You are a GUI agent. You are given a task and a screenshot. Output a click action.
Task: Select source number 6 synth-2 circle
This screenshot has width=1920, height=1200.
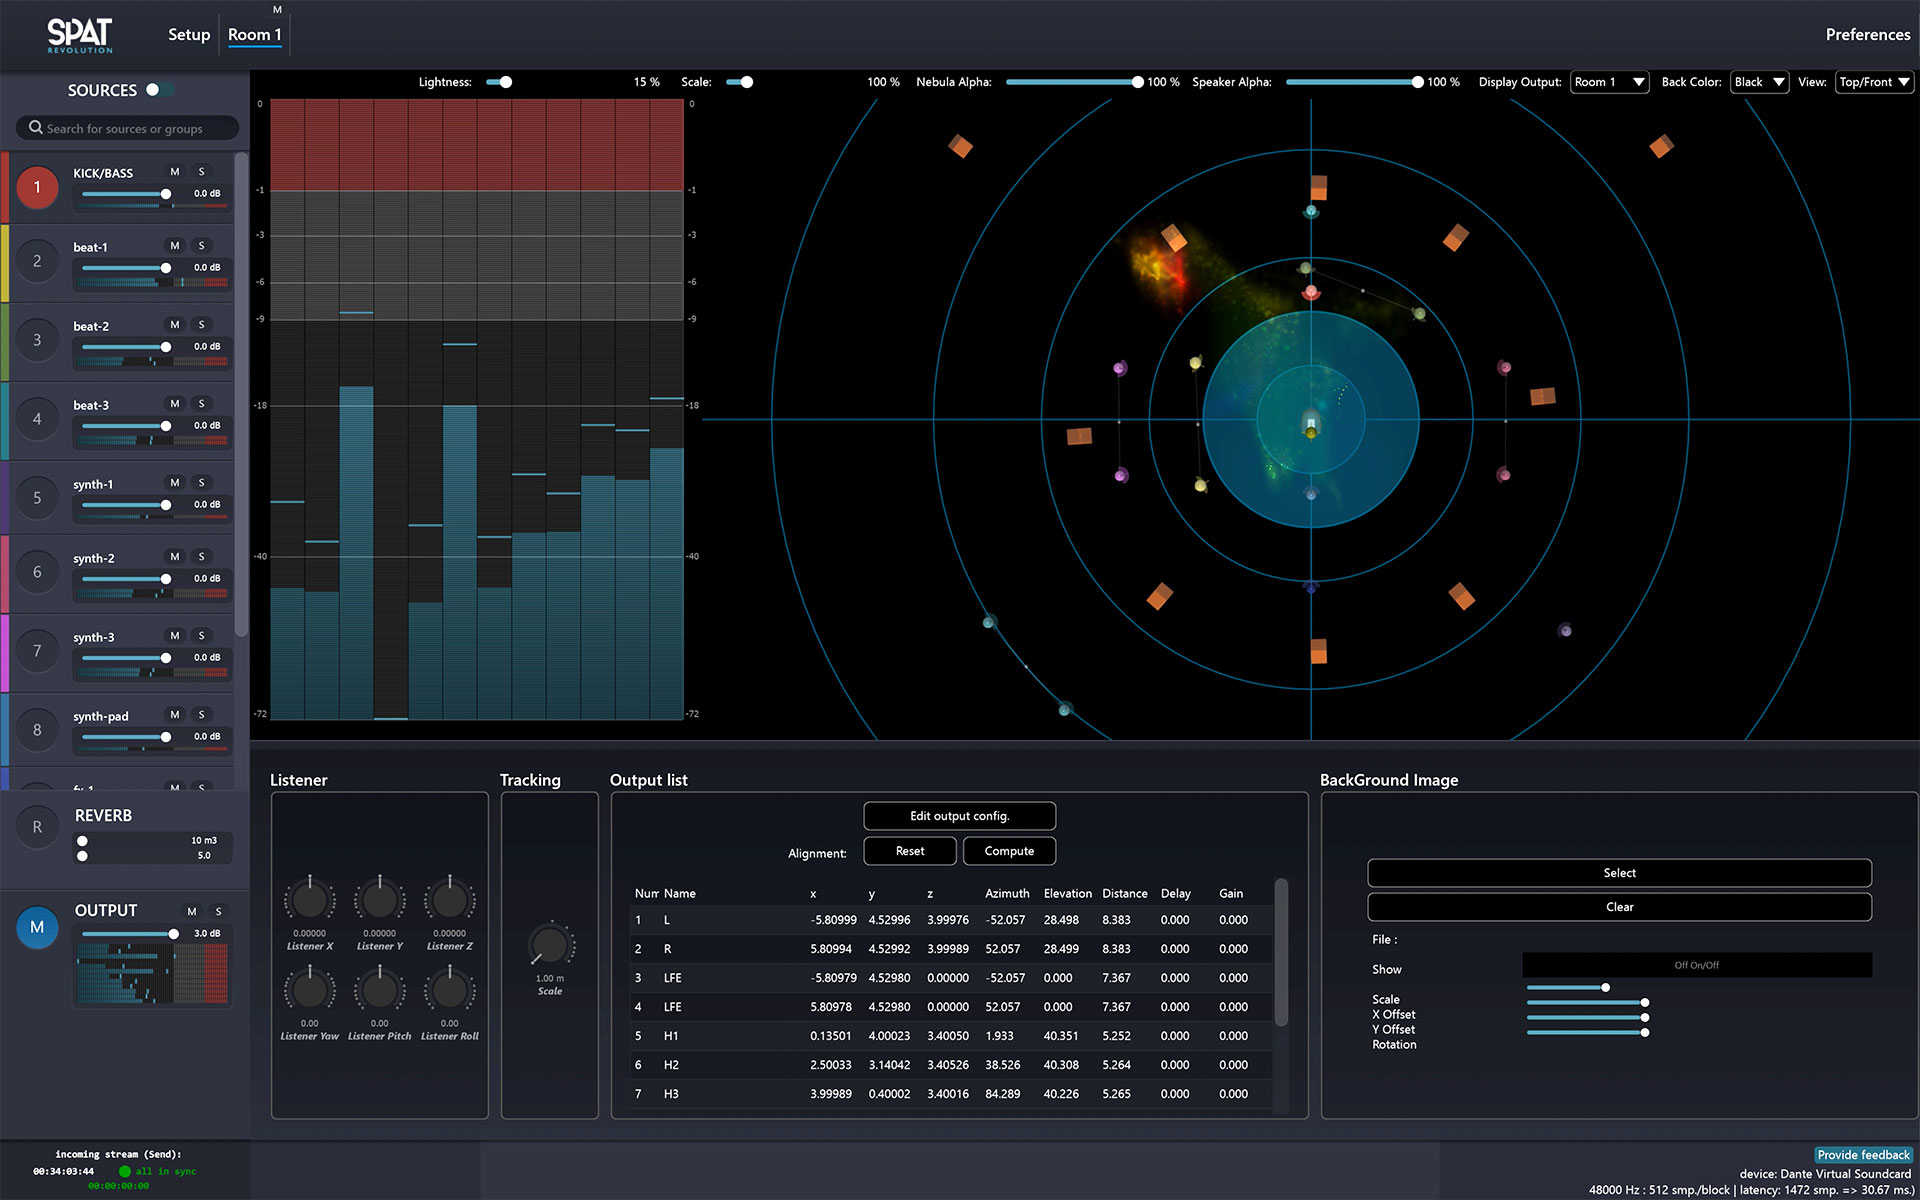[x=37, y=572]
